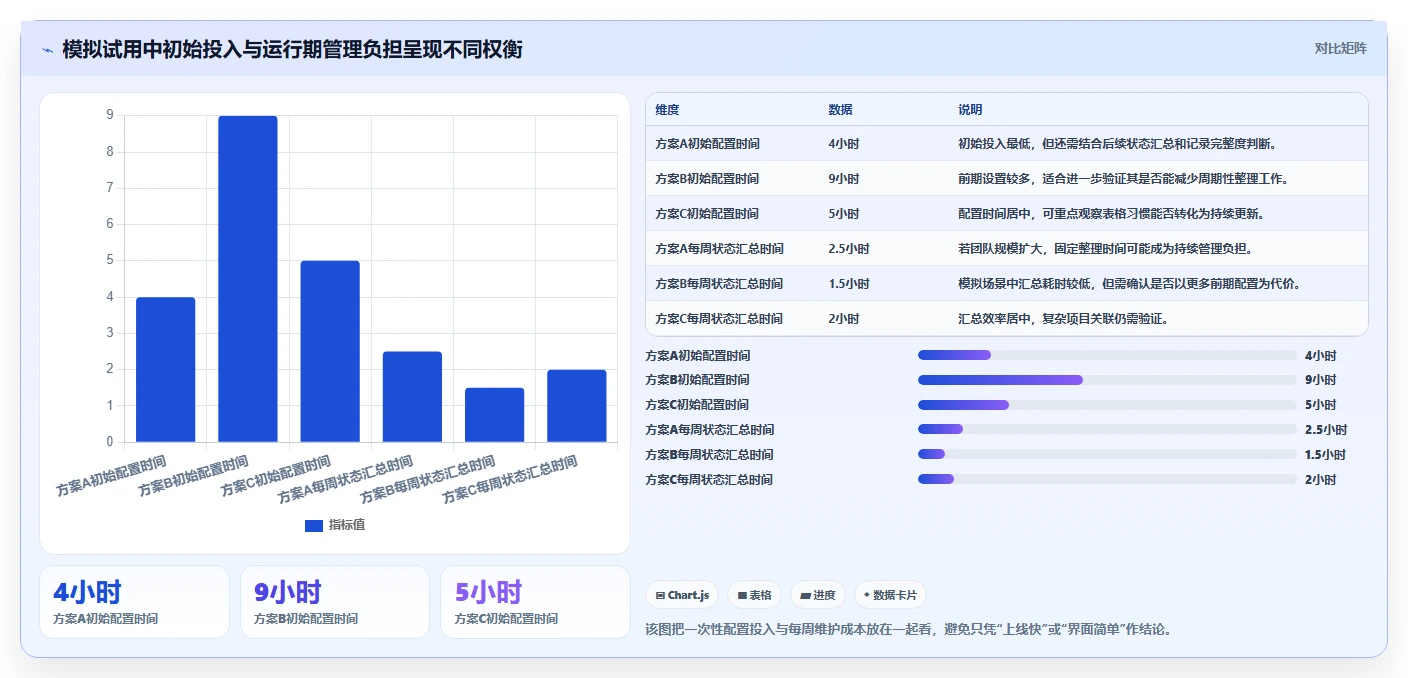Click the 进度 chip
The width and height of the screenshot is (1408, 678).
[818, 595]
